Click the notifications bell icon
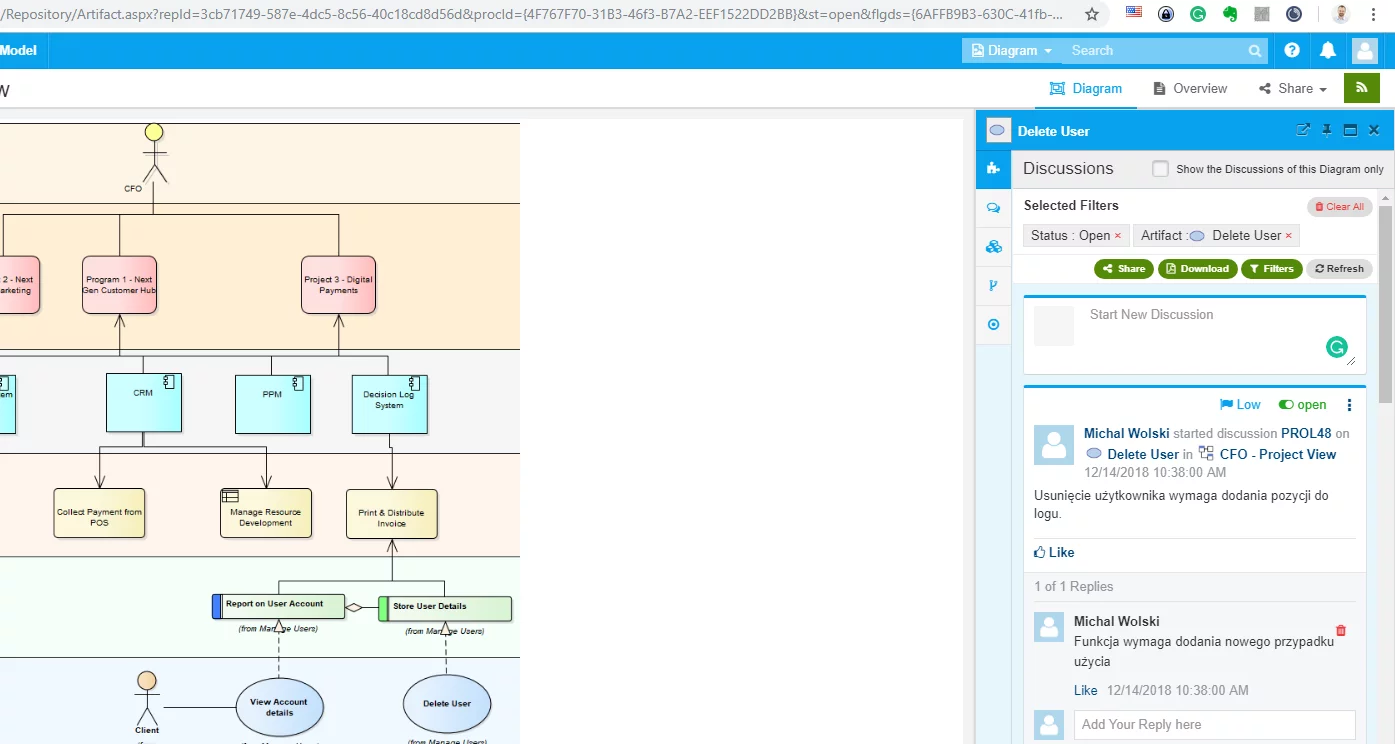Image resolution: width=1395 pixels, height=744 pixels. point(1328,50)
